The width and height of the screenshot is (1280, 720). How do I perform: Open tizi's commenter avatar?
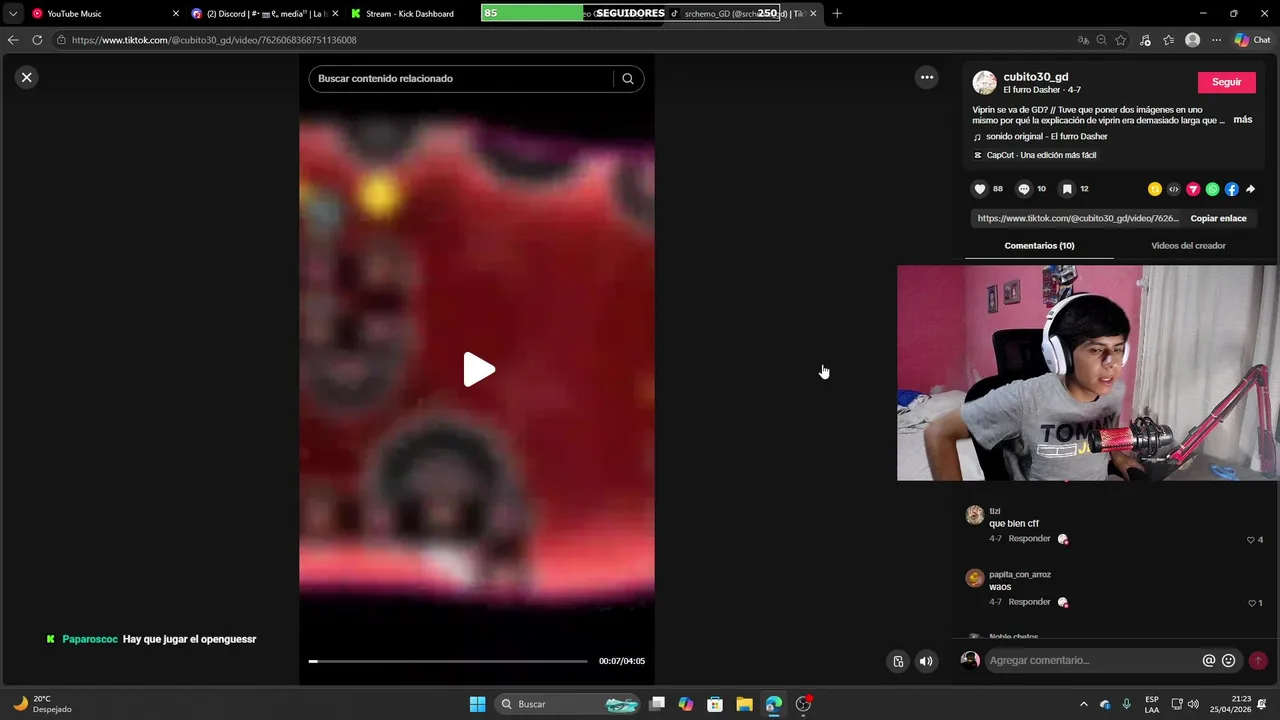click(x=975, y=515)
